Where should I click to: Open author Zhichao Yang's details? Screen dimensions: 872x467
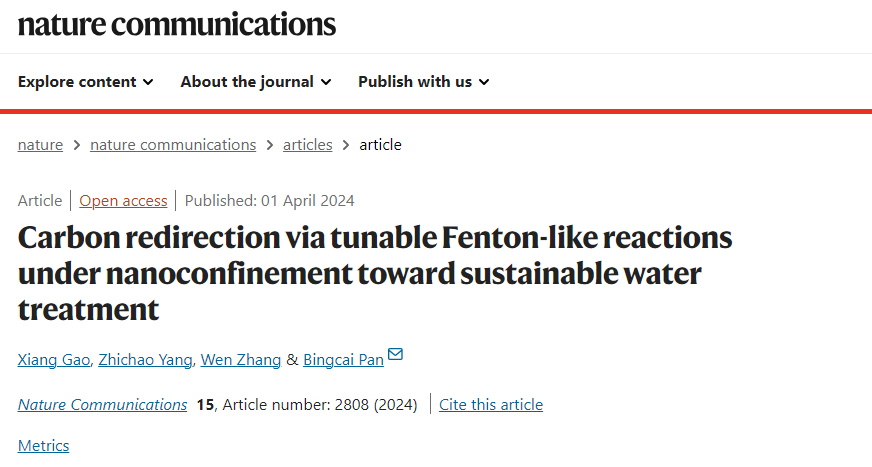(x=145, y=360)
